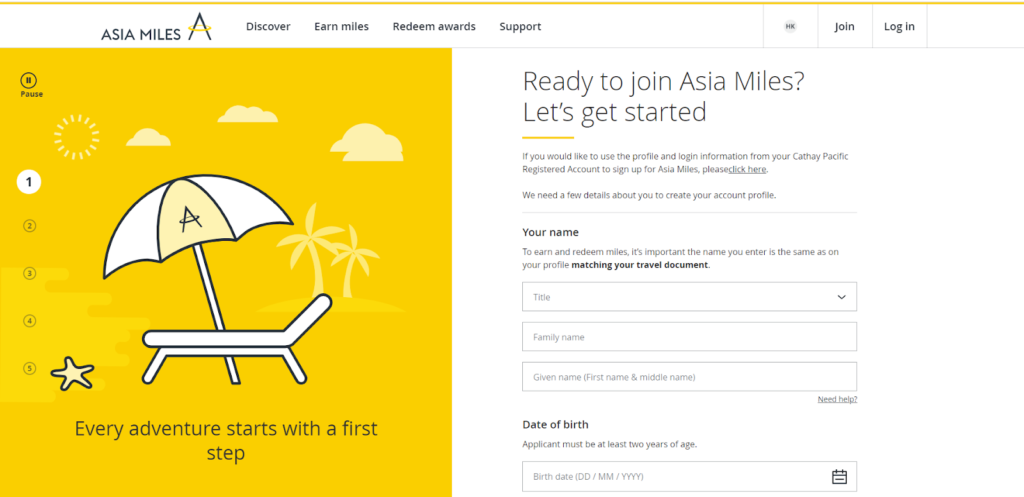Click the Join button
This screenshot has height=497, width=1024.
tap(844, 27)
